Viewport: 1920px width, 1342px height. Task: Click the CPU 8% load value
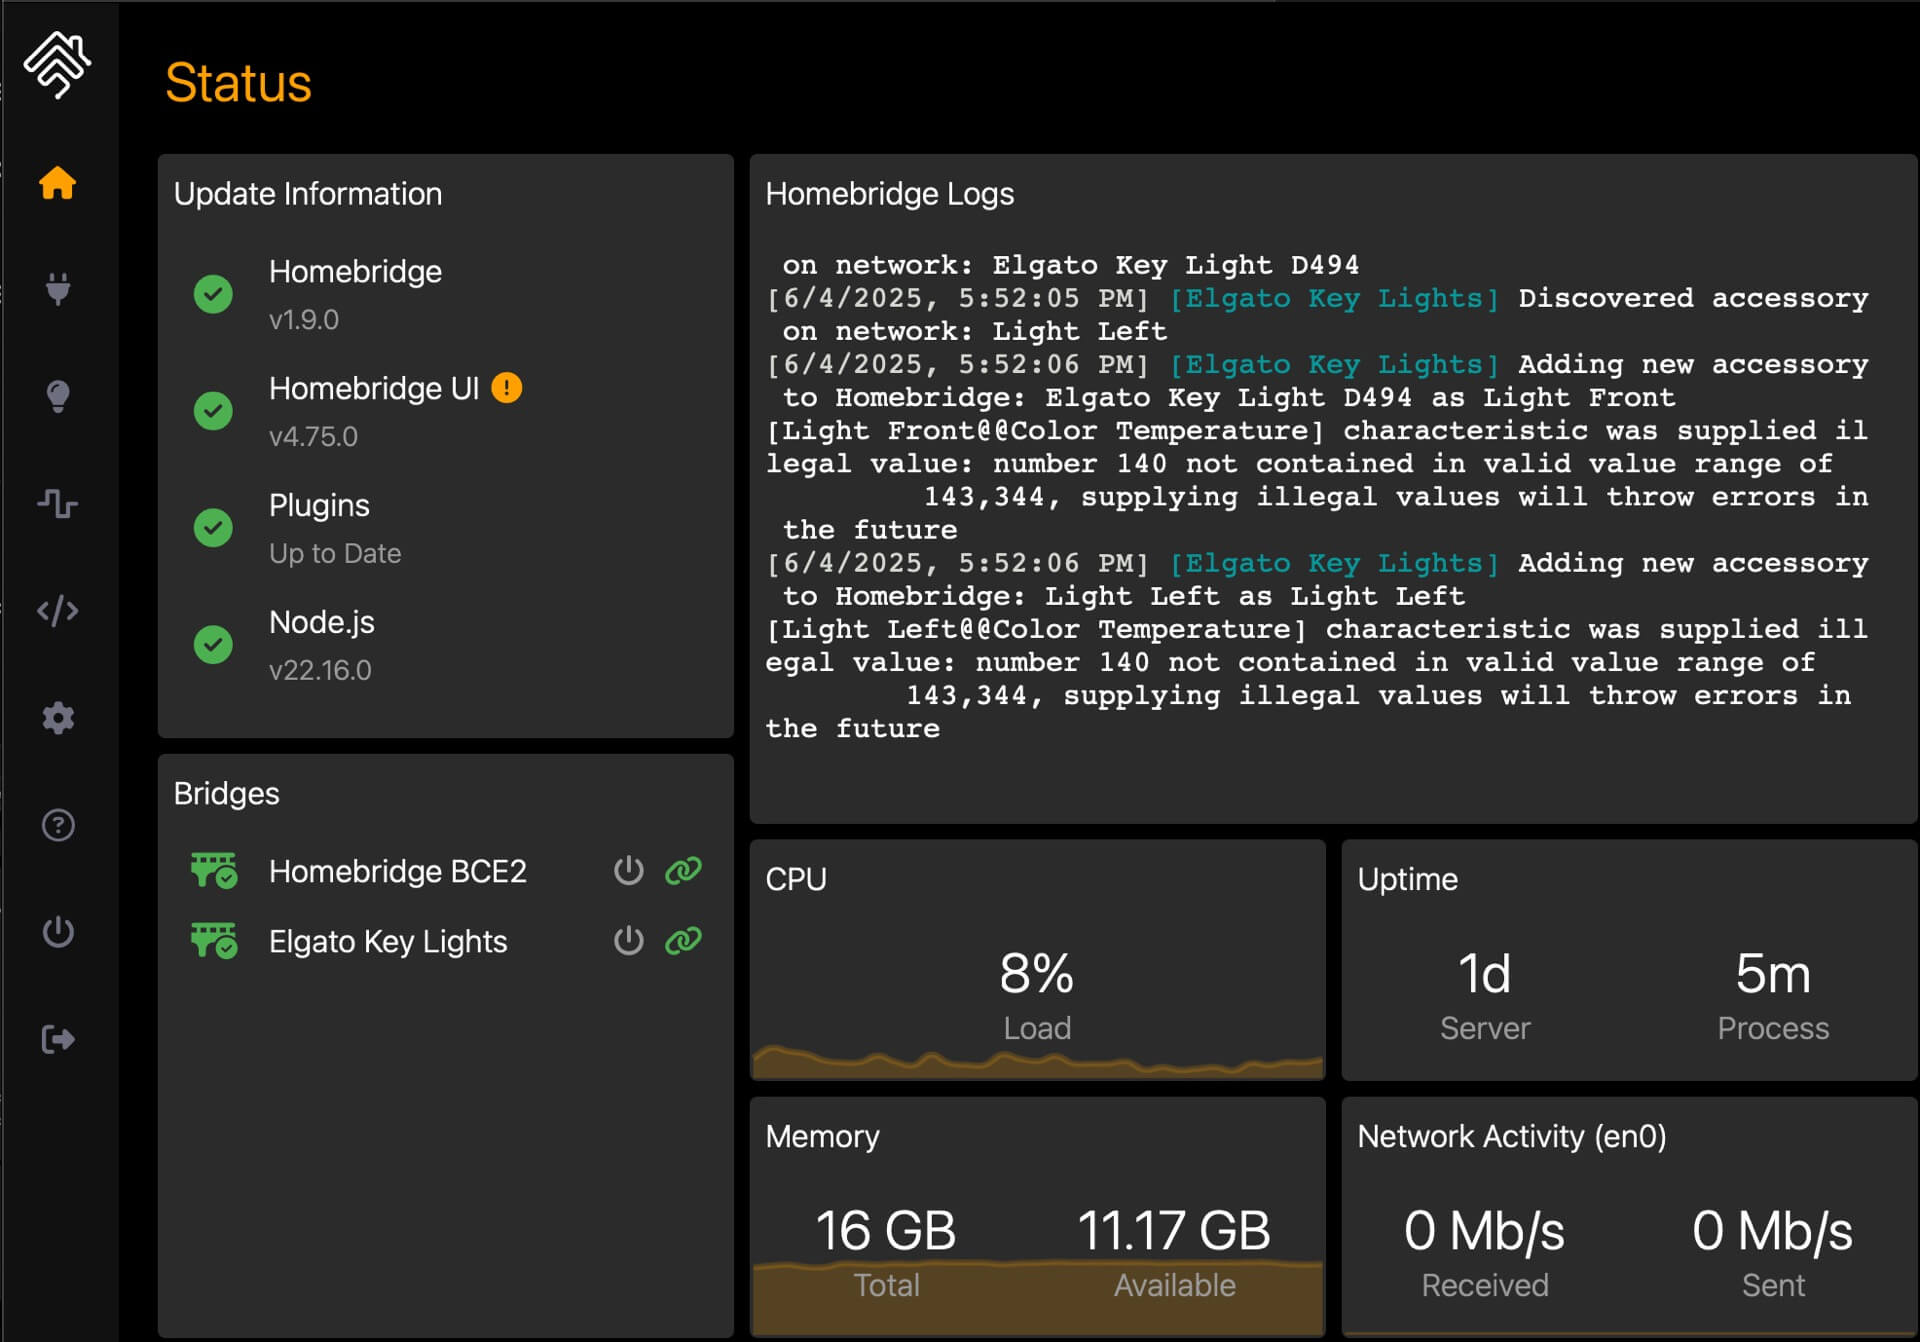pyautogui.click(x=1037, y=973)
